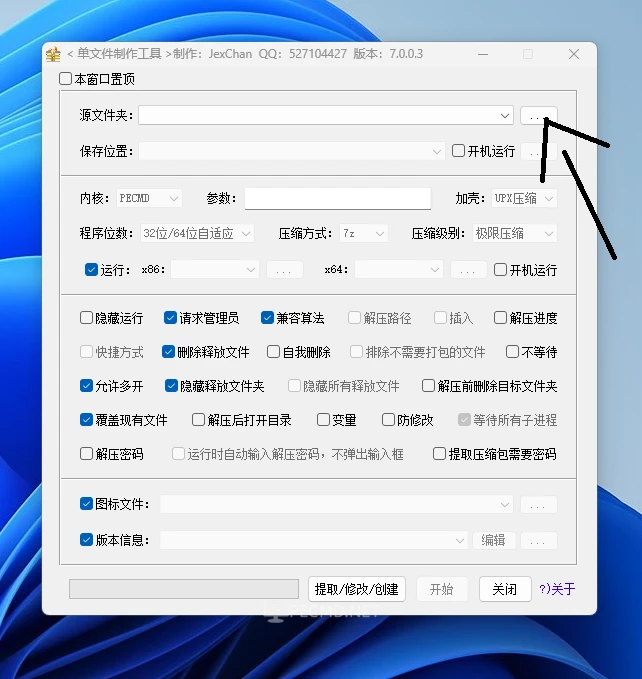This screenshot has height=679, width=642.
Task: Expand the 版本信息 dropdown
Action: click(459, 540)
